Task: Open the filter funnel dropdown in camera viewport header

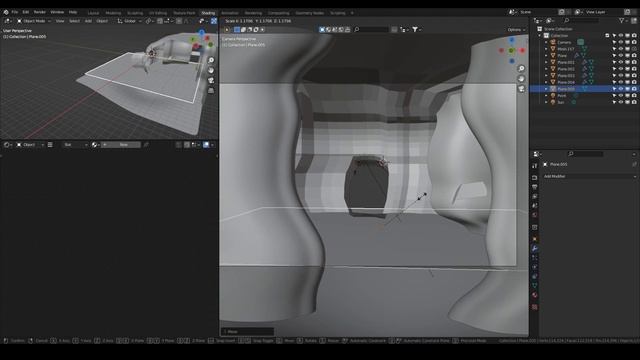Action: point(416,29)
